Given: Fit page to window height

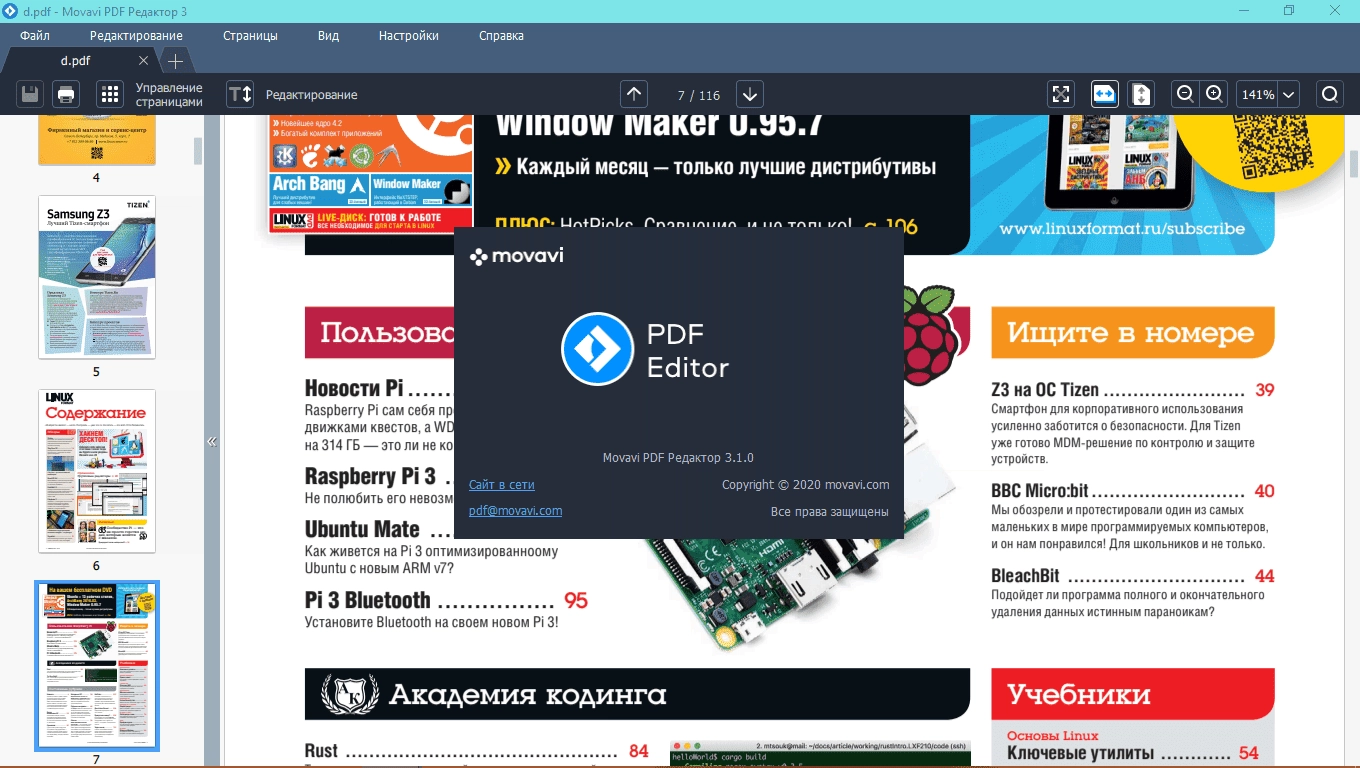Looking at the screenshot, I should [x=1141, y=95].
